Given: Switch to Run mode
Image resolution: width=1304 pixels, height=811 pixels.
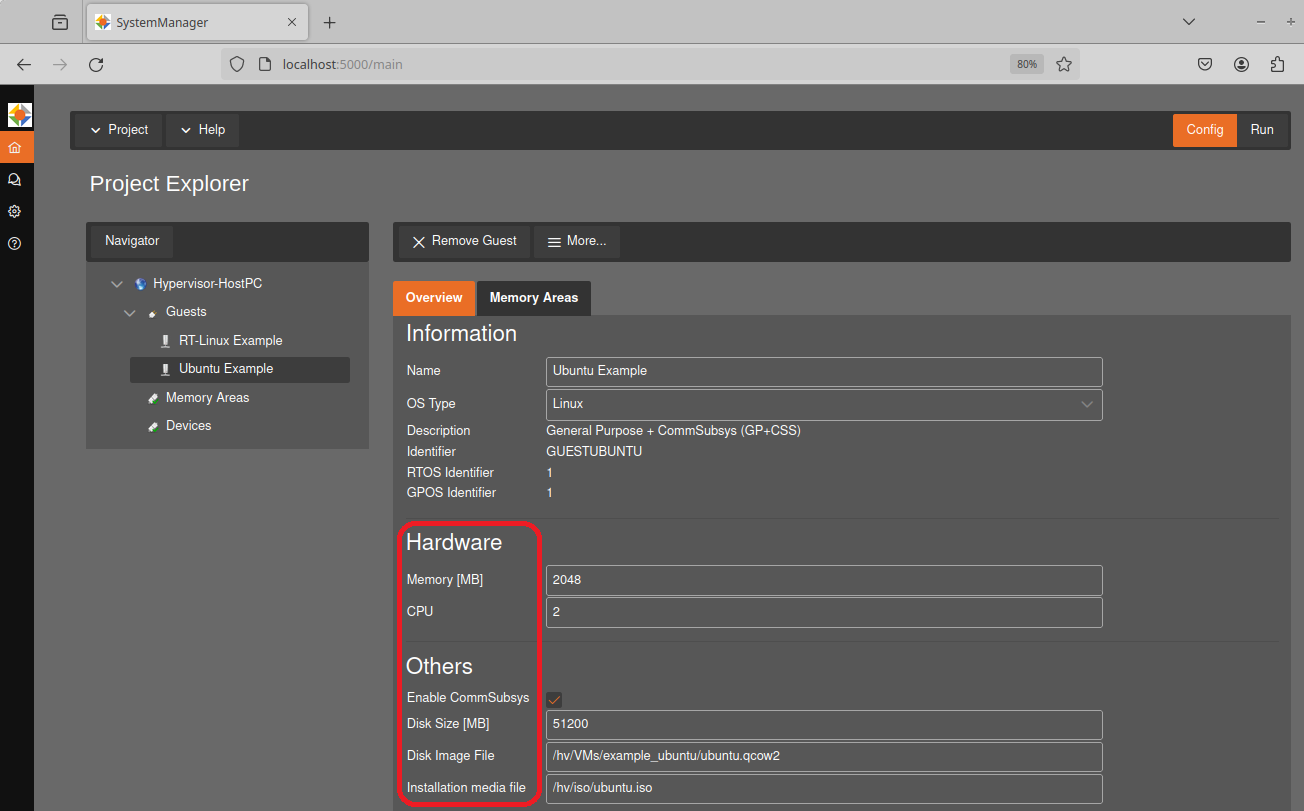Looking at the screenshot, I should 1261,130.
